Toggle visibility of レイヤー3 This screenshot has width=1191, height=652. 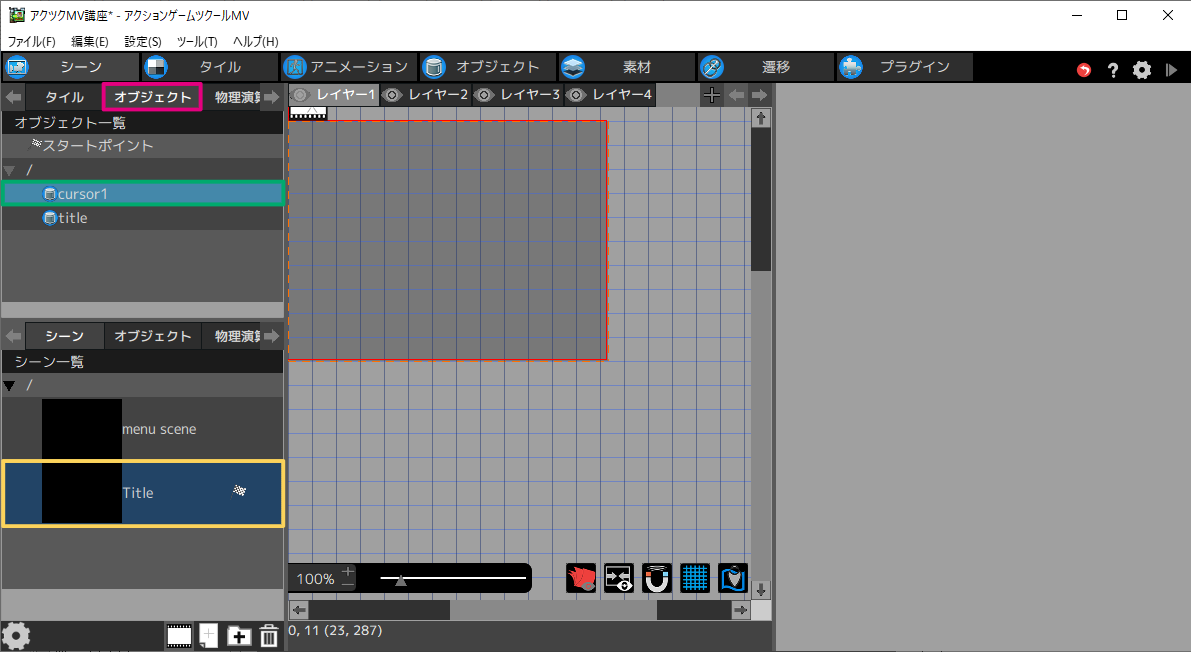click(484, 95)
